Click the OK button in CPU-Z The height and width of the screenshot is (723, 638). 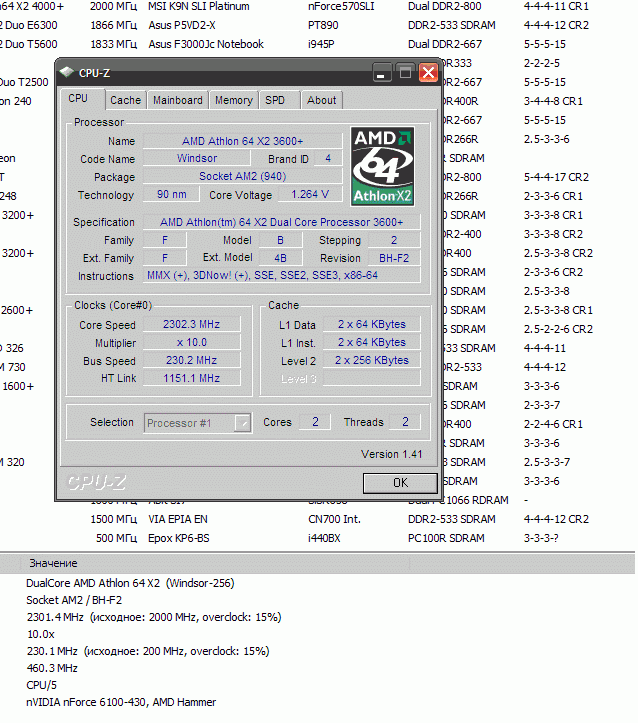click(x=400, y=483)
